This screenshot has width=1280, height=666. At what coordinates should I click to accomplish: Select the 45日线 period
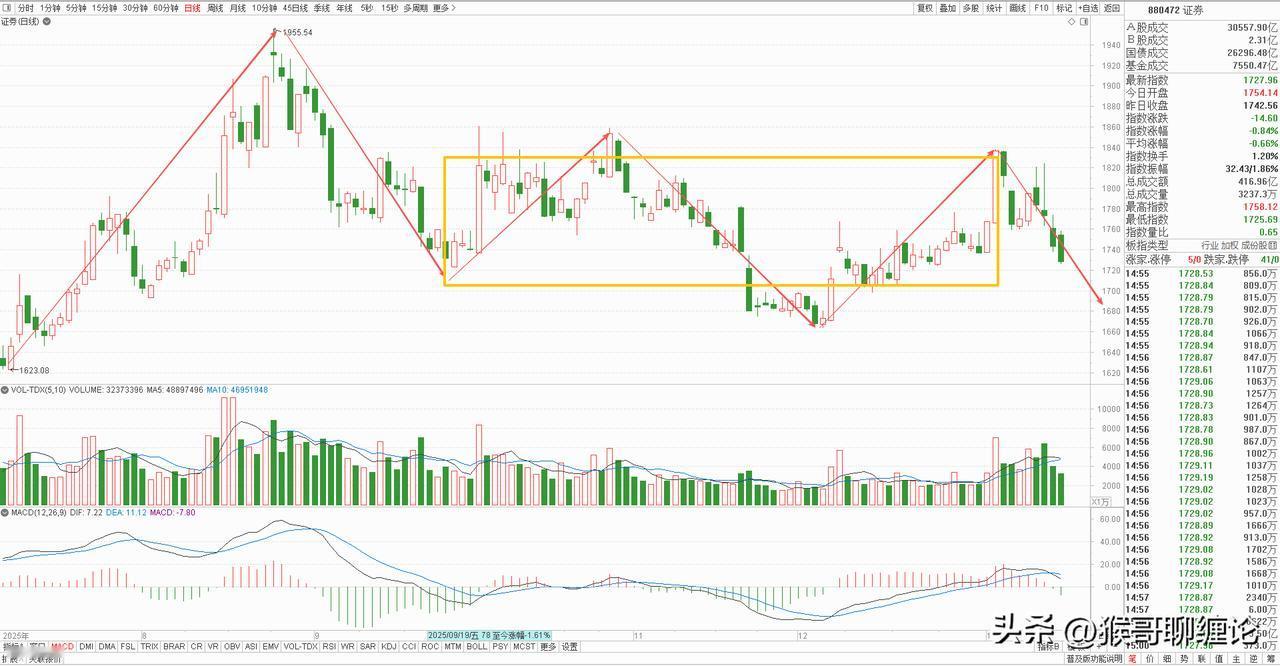click(295, 8)
